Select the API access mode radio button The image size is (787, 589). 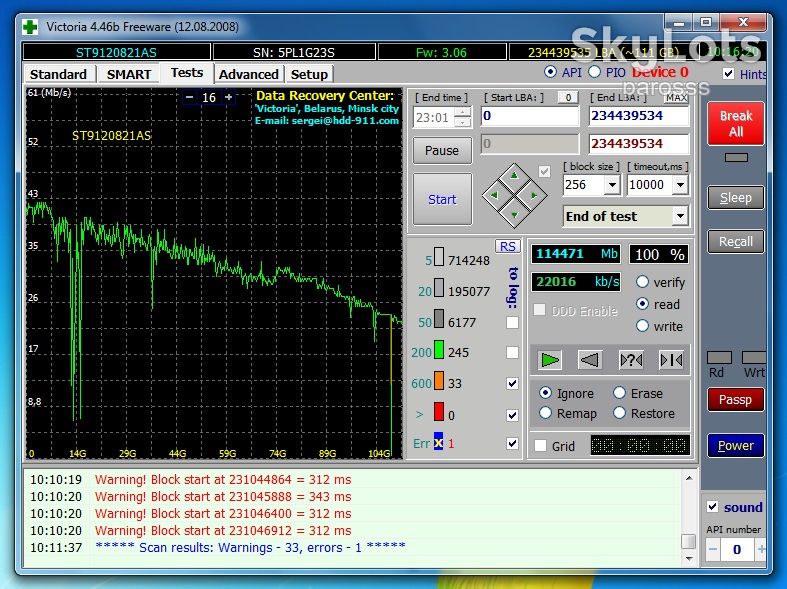pyautogui.click(x=550, y=72)
